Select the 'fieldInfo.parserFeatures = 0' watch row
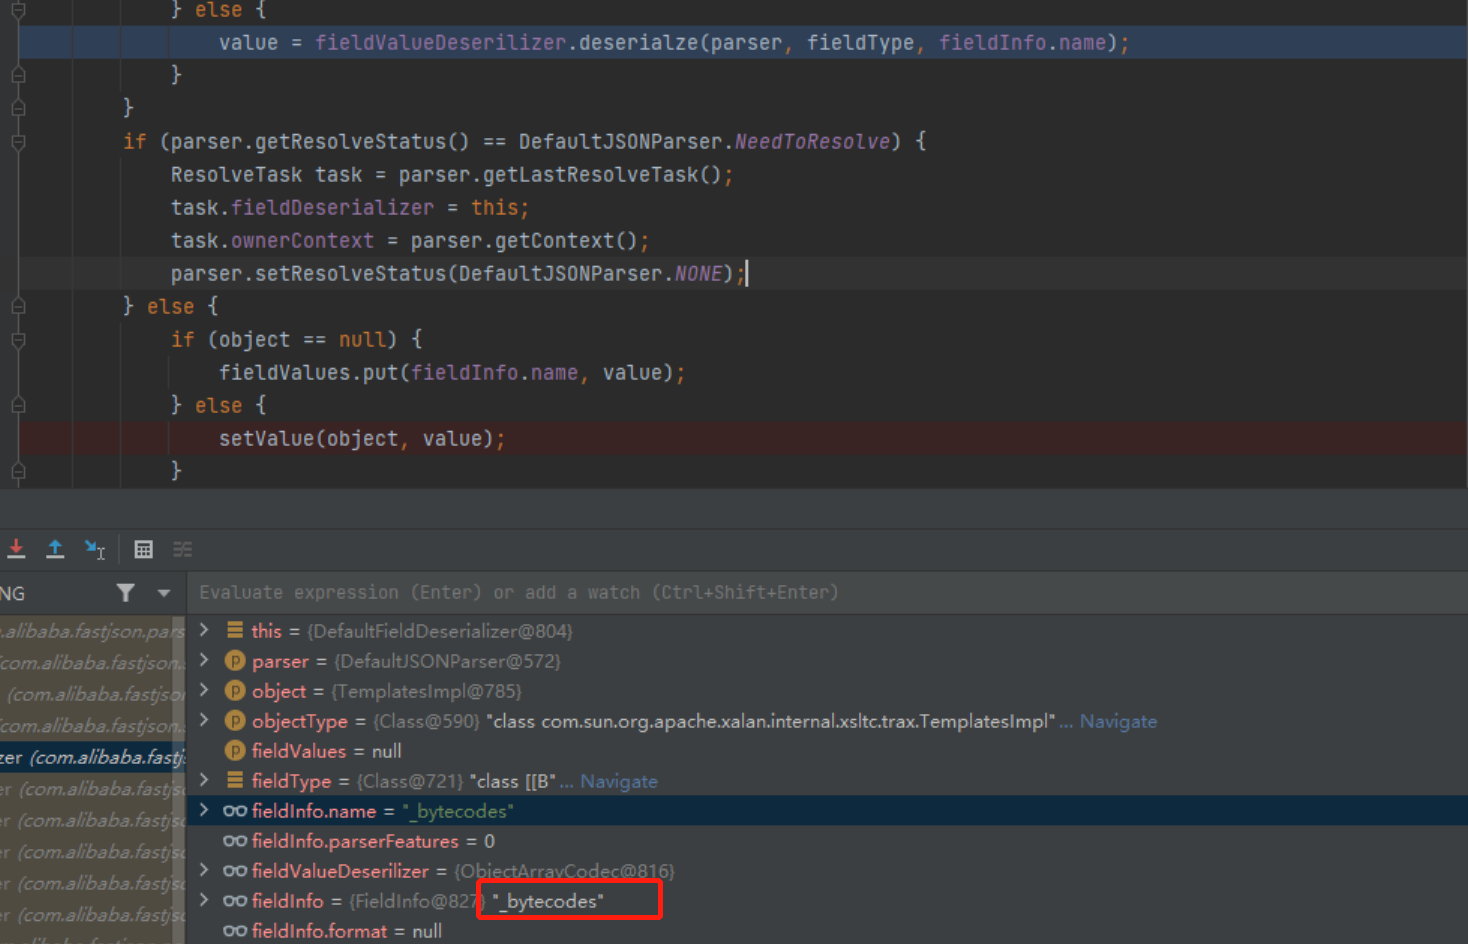This screenshot has width=1468, height=944. click(x=828, y=841)
